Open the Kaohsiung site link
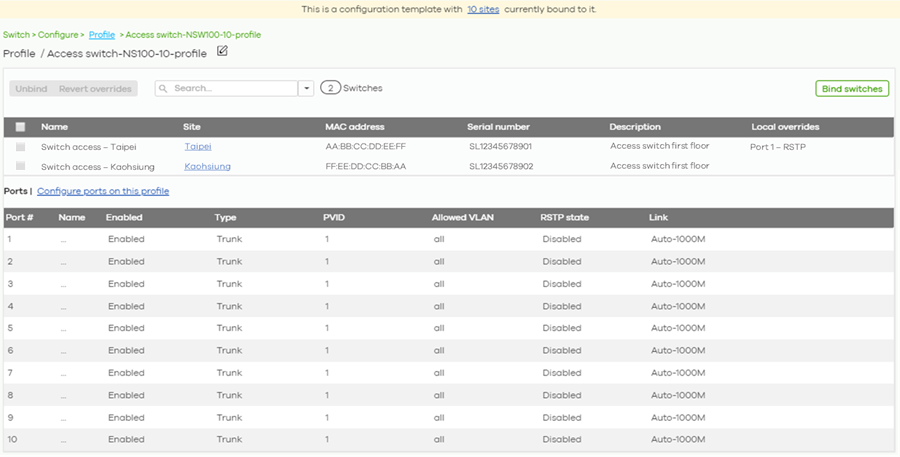The image size is (900, 457). coord(207,166)
